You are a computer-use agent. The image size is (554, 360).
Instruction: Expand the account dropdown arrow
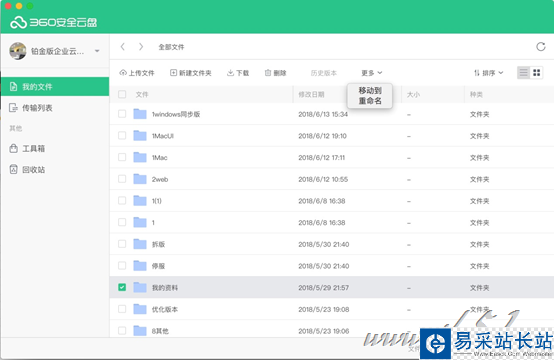pyautogui.click(x=97, y=51)
